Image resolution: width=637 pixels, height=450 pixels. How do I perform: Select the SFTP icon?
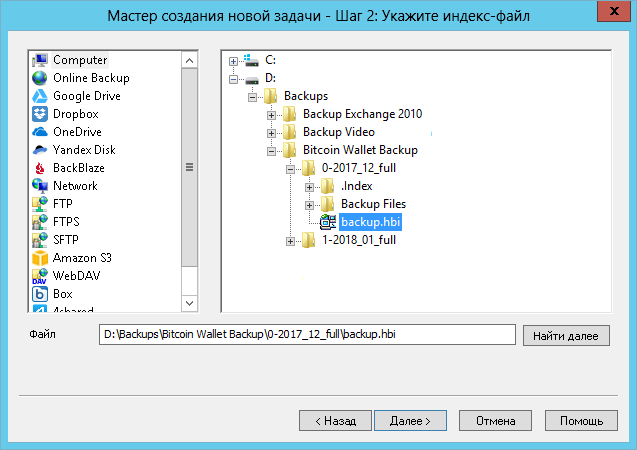(x=40, y=240)
